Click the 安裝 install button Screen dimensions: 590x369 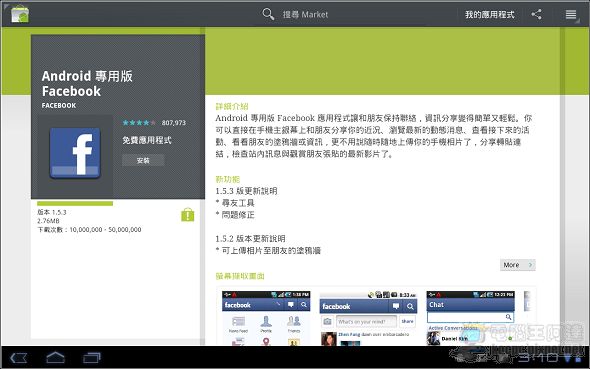143,161
